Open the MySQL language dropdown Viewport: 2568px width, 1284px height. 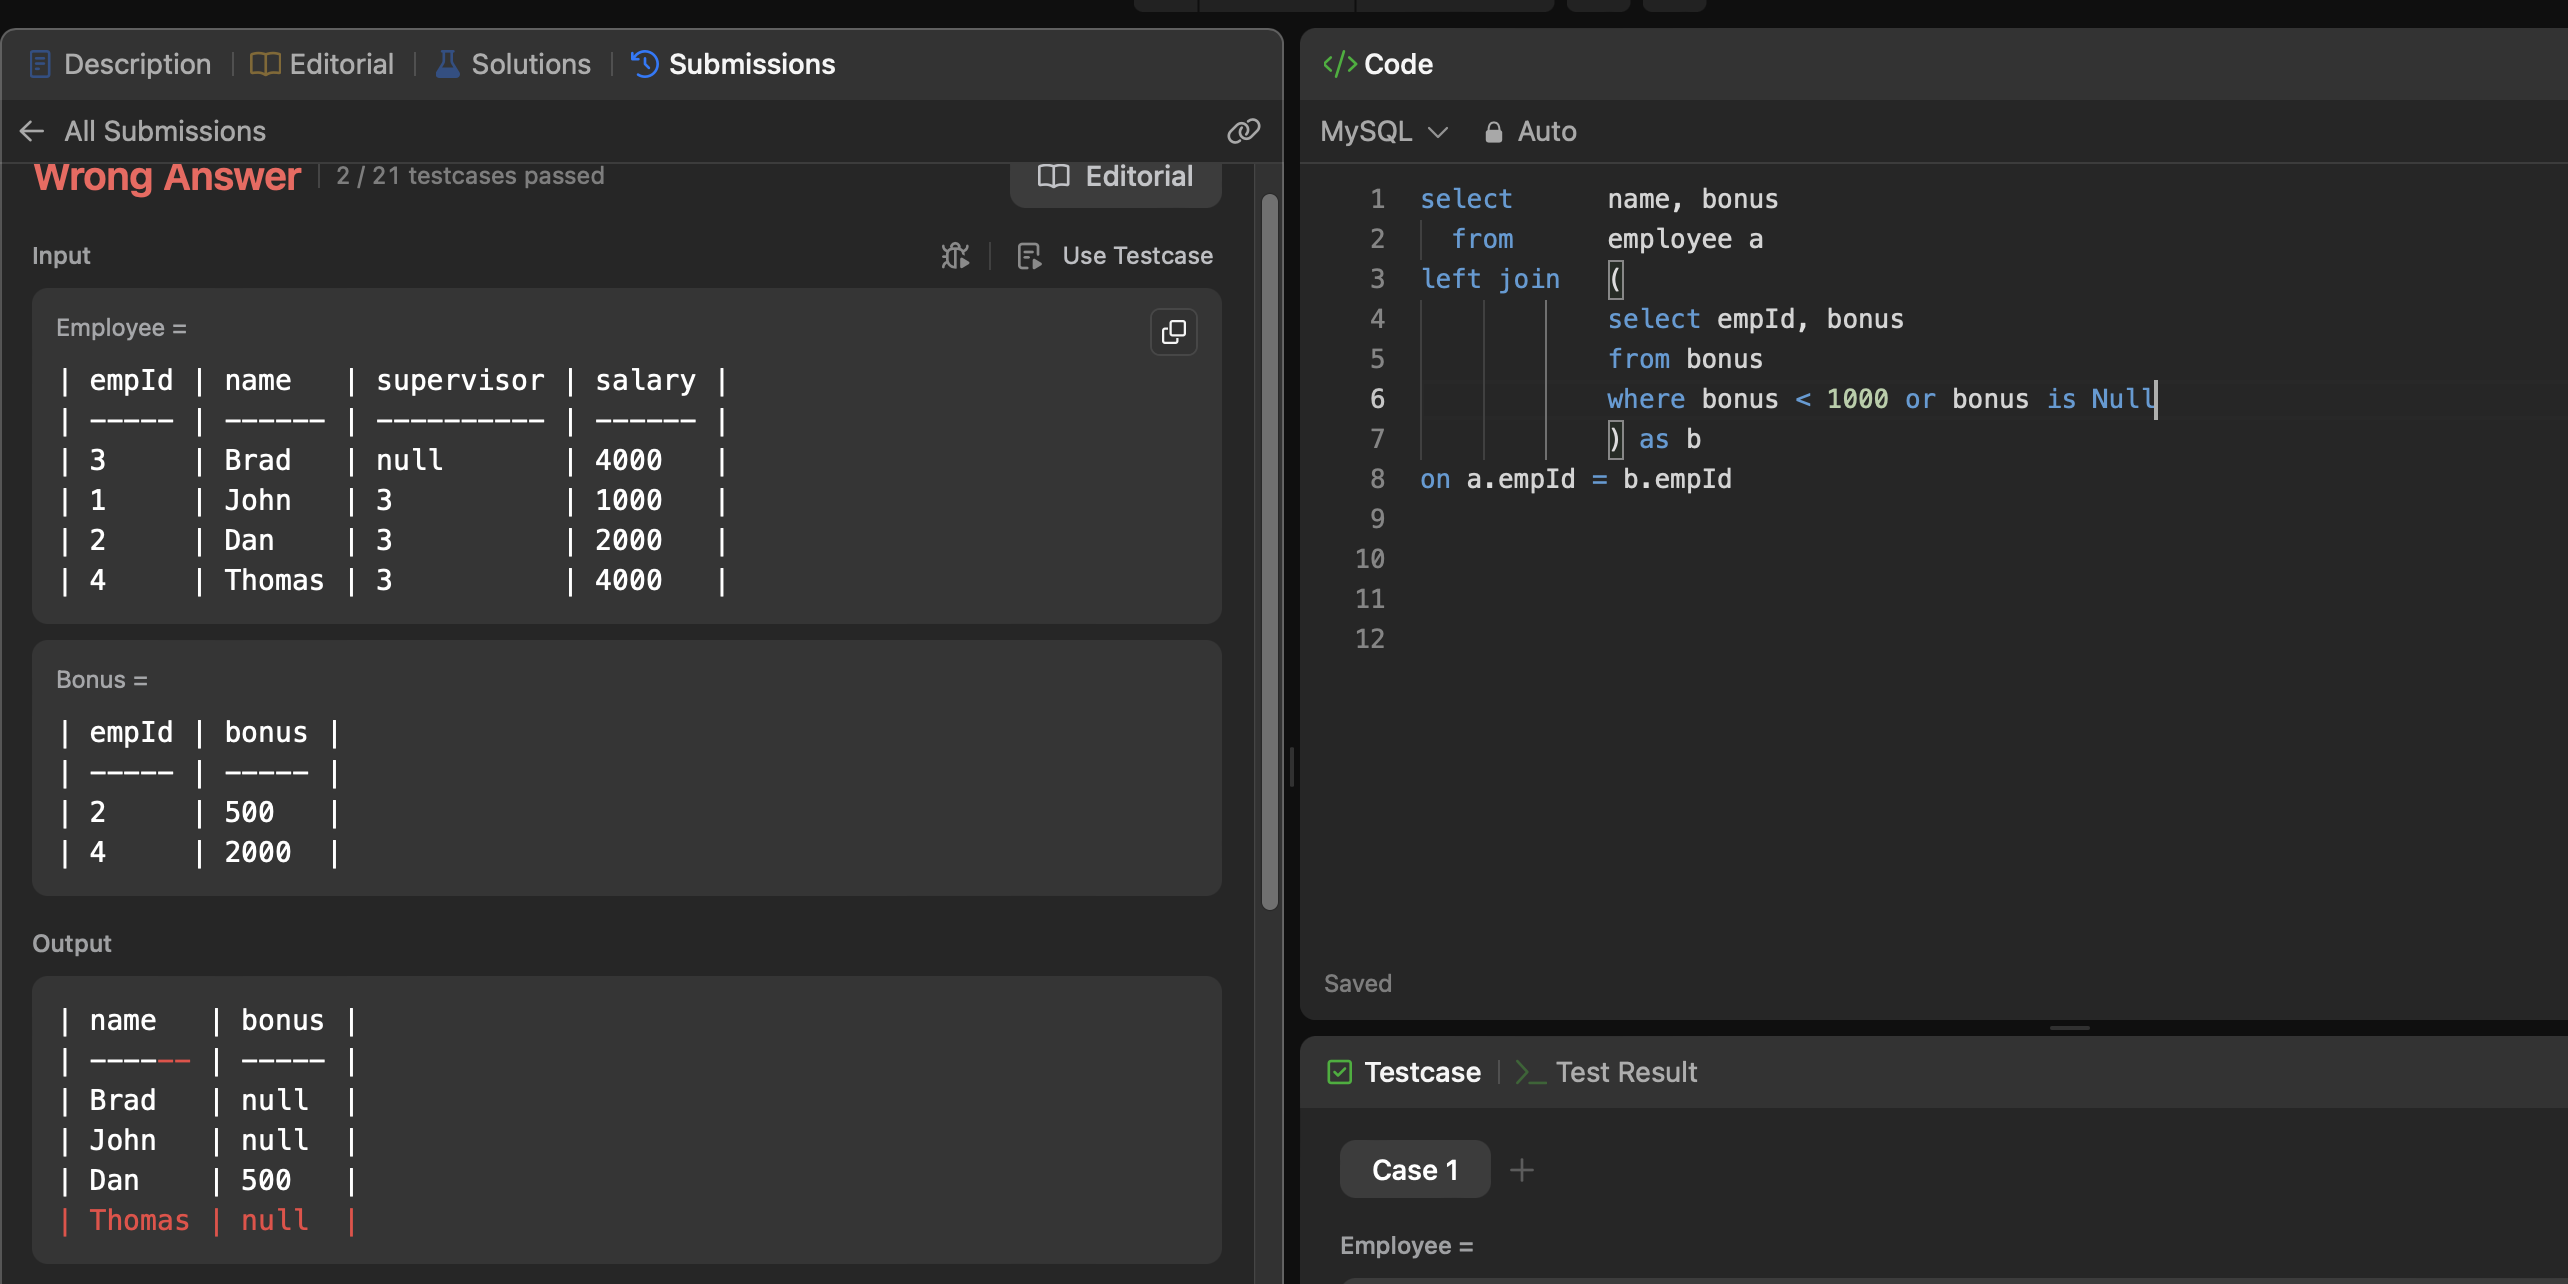click(1366, 132)
